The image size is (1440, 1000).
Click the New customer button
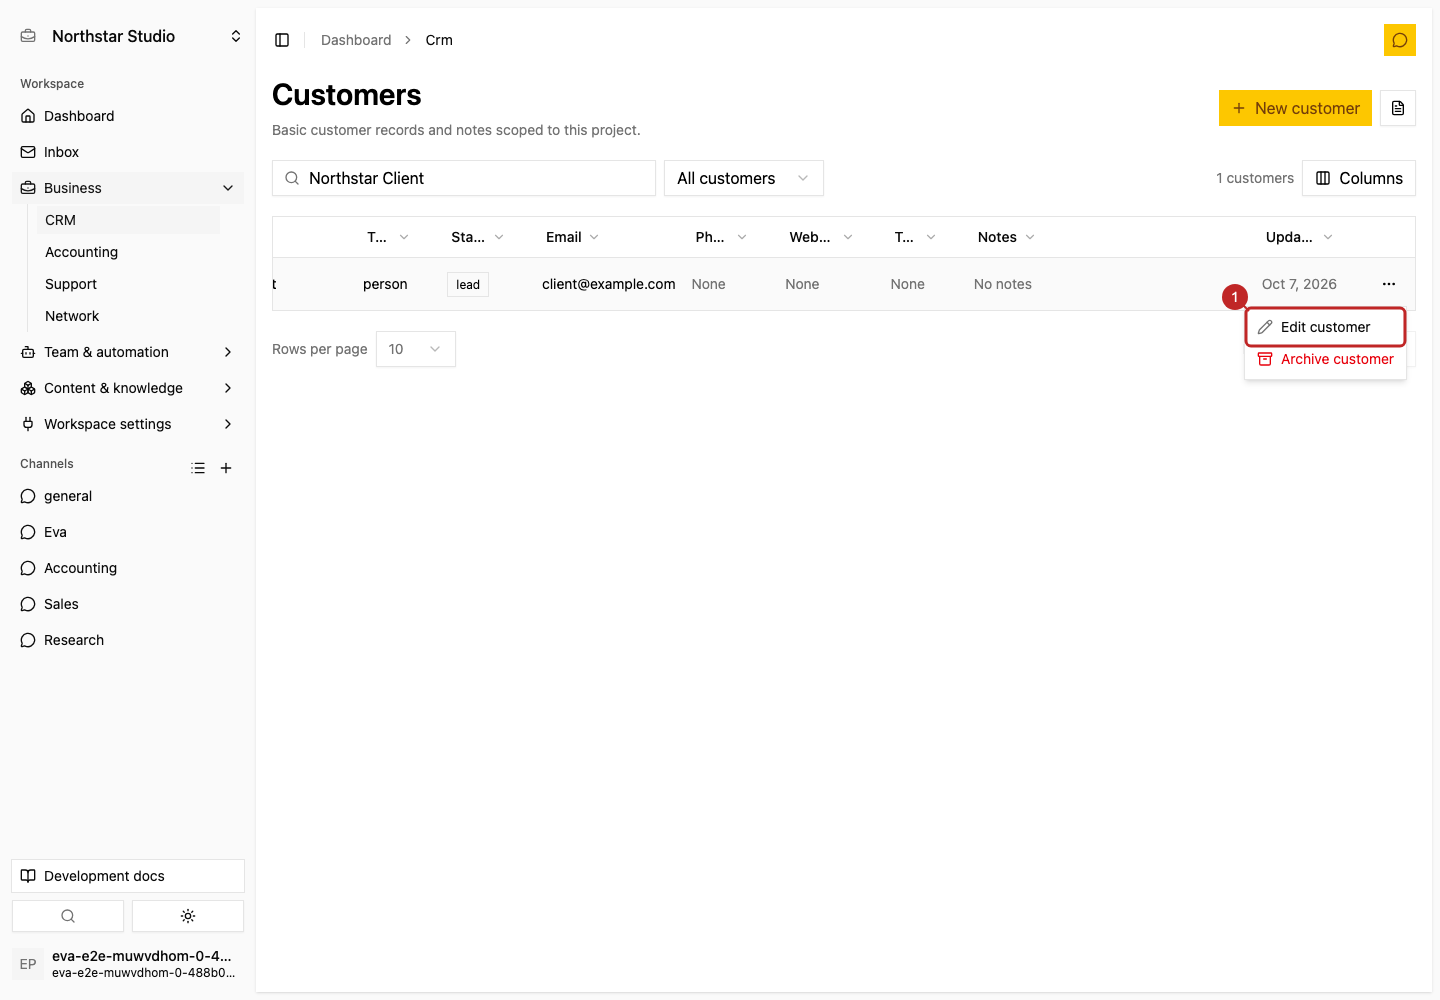click(1295, 108)
